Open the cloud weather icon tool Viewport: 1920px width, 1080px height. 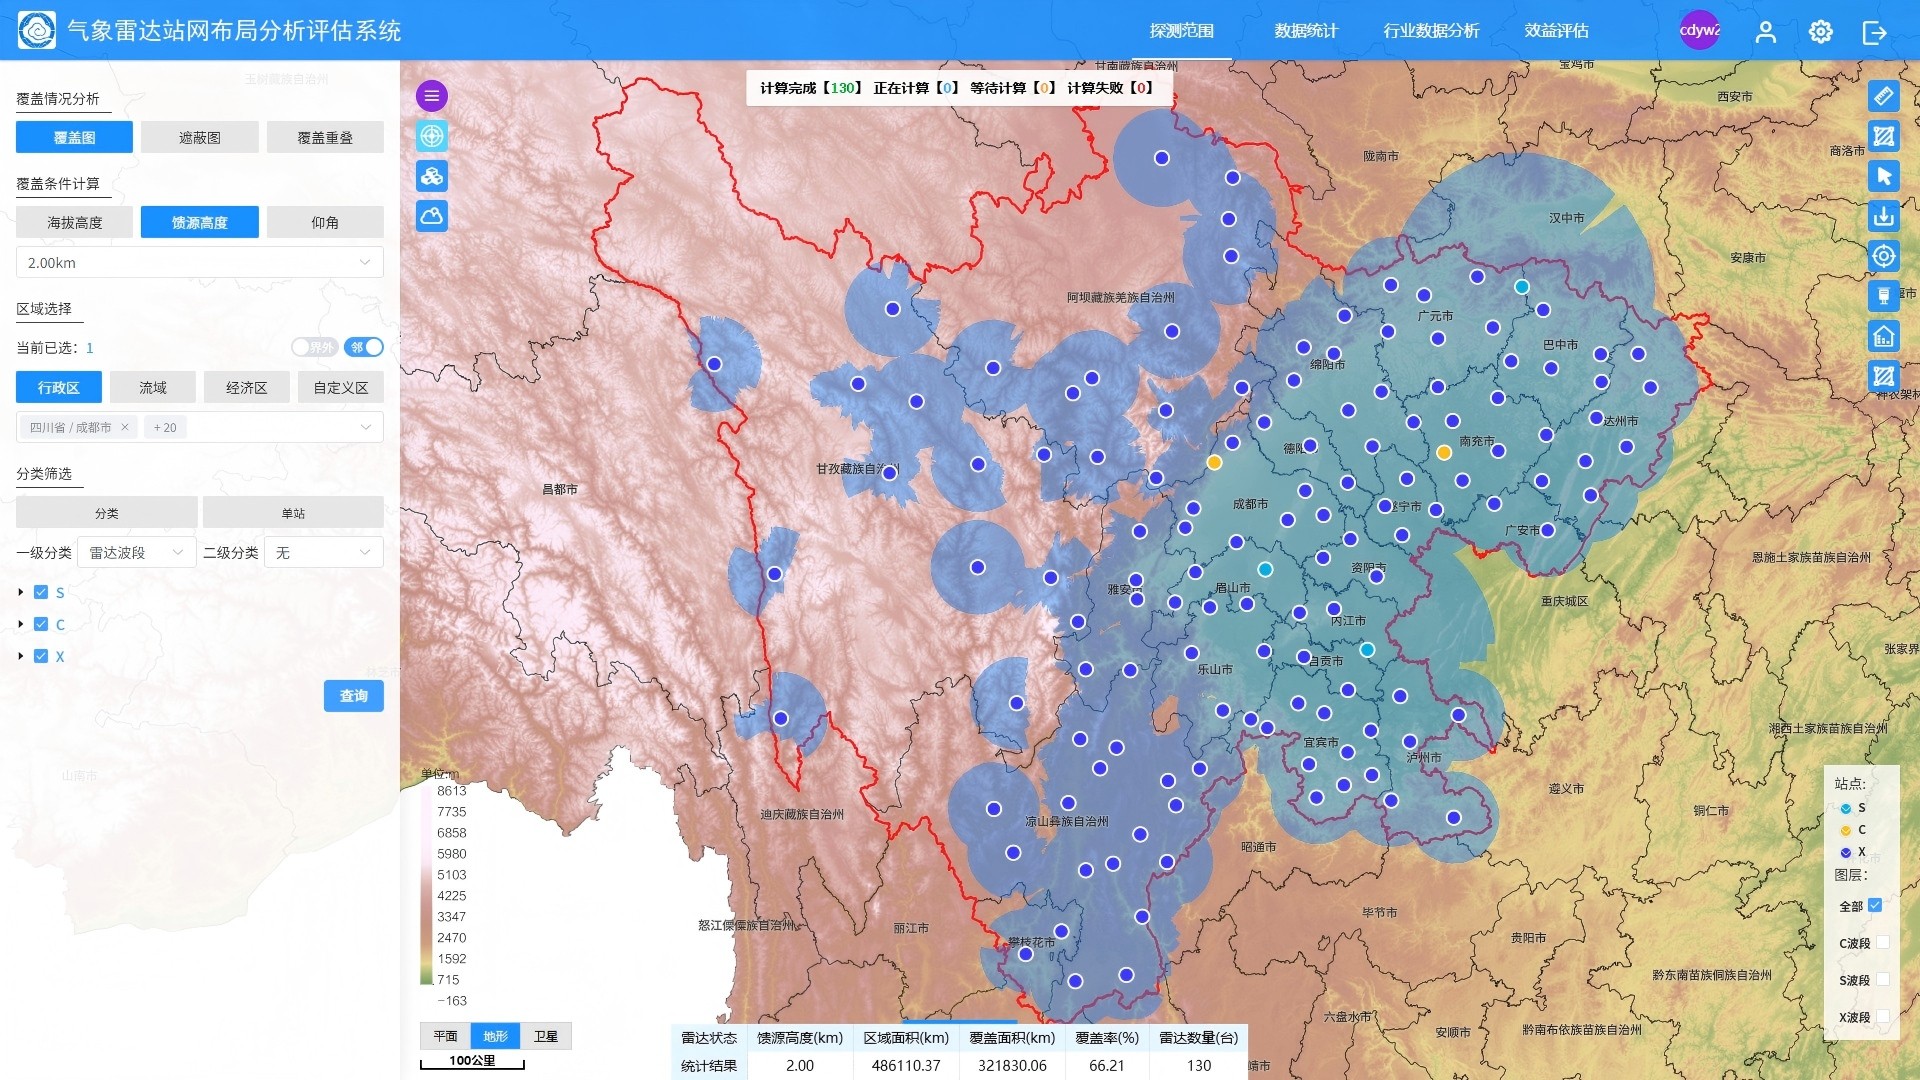432,216
